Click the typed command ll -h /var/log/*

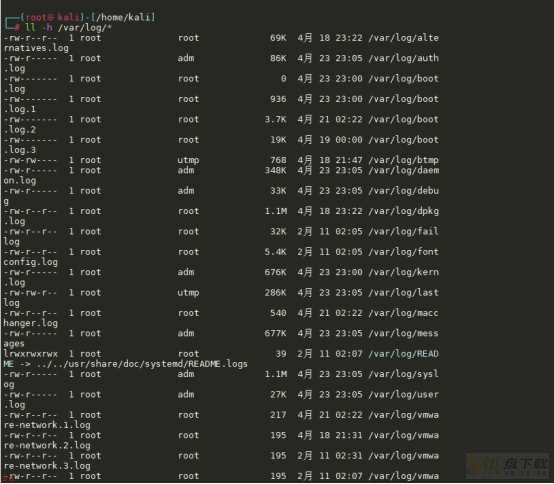(68, 28)
